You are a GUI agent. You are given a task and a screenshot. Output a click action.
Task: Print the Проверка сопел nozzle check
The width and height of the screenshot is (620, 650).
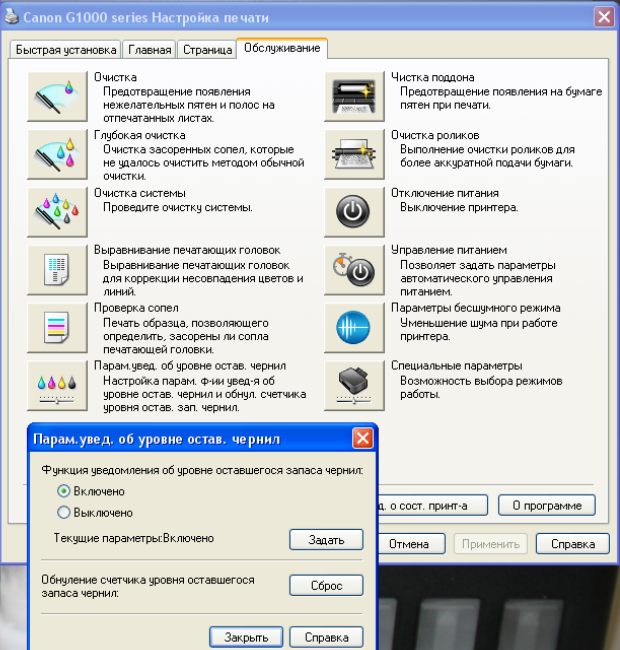click(57, 327)
